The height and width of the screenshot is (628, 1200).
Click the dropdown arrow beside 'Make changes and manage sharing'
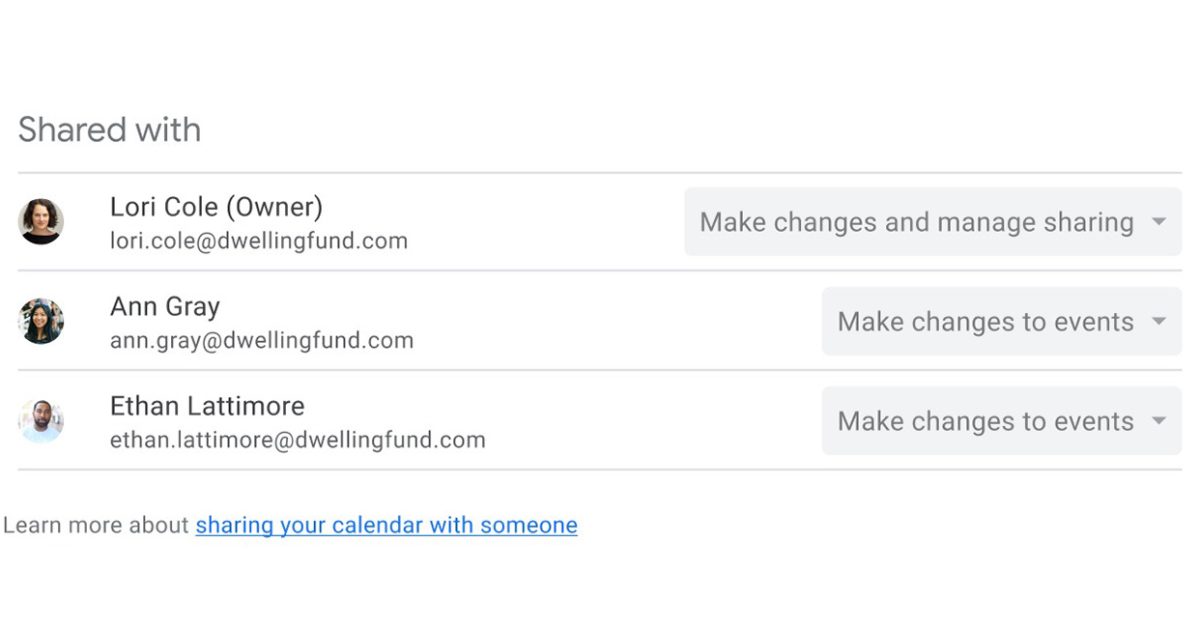point(1157,222)
